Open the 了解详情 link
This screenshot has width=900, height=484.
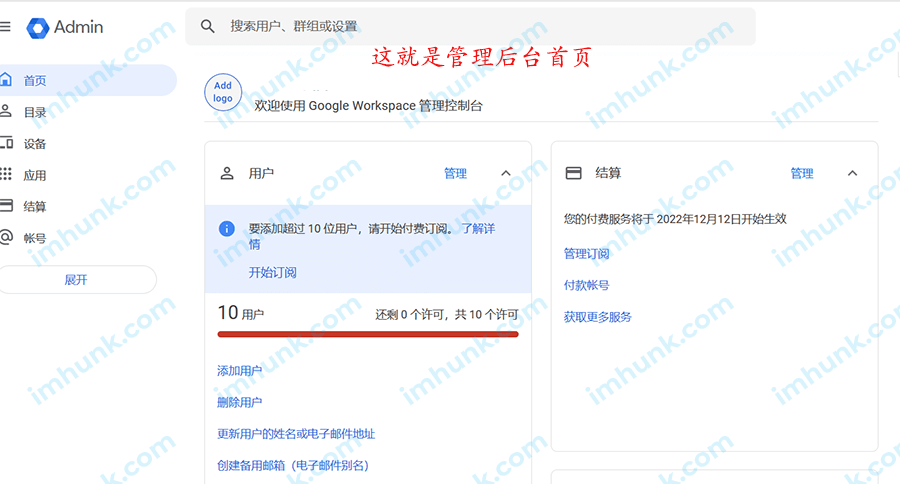click(x=478, y=229)
